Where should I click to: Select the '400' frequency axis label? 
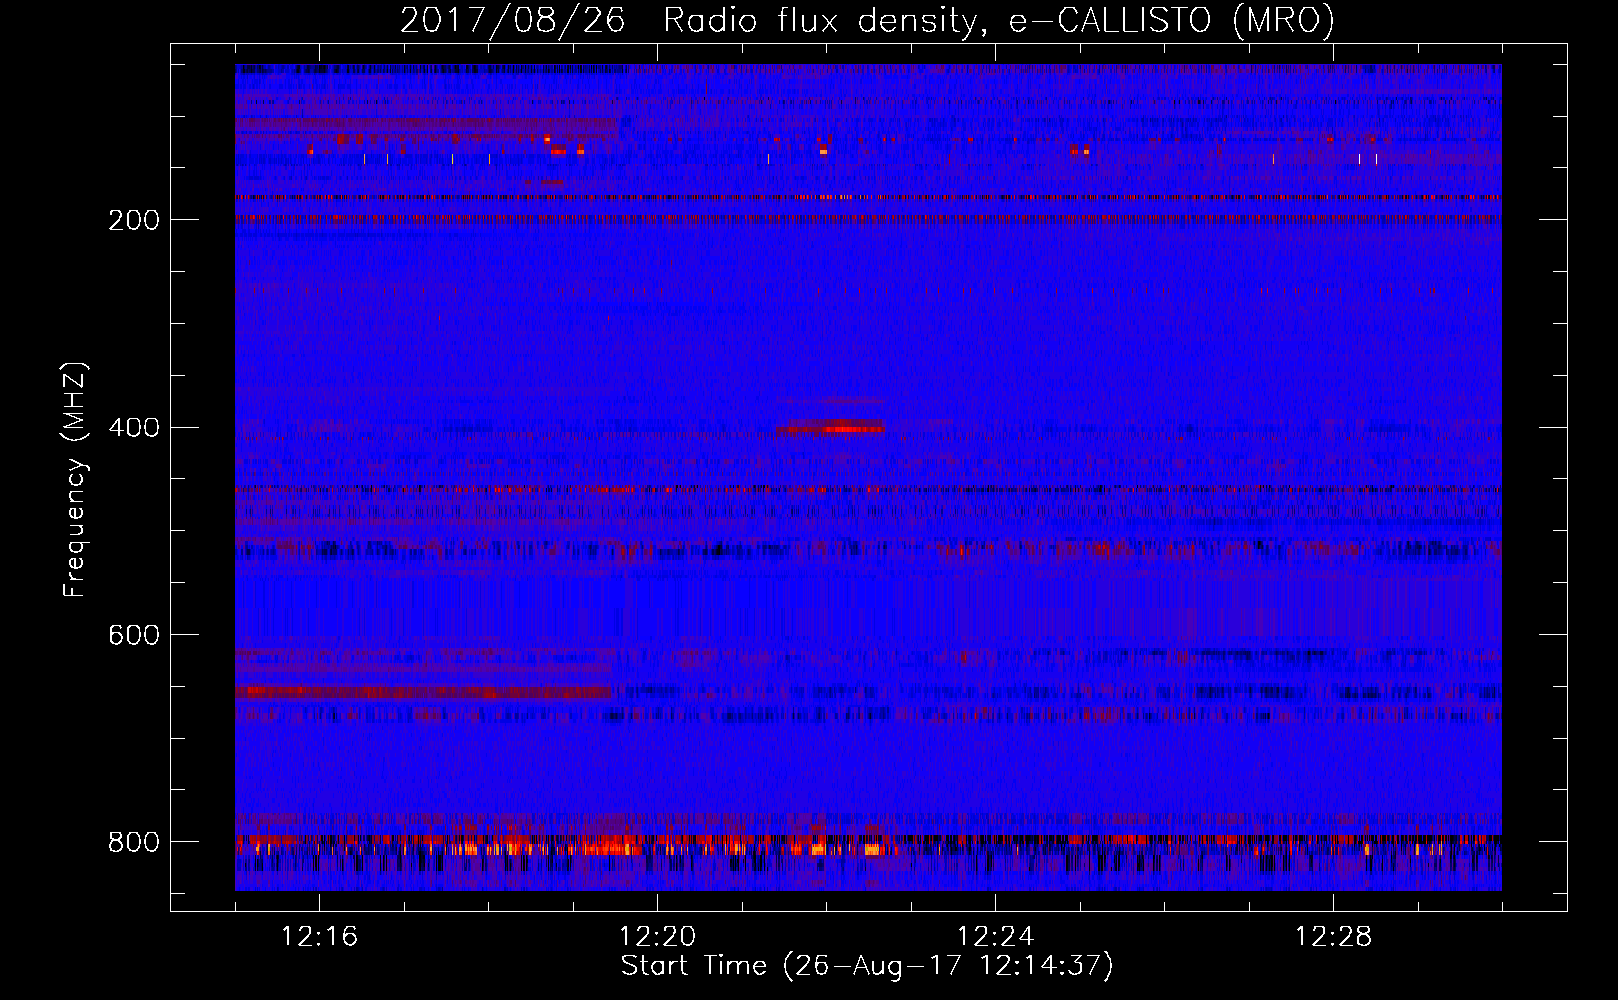[134, 428]
